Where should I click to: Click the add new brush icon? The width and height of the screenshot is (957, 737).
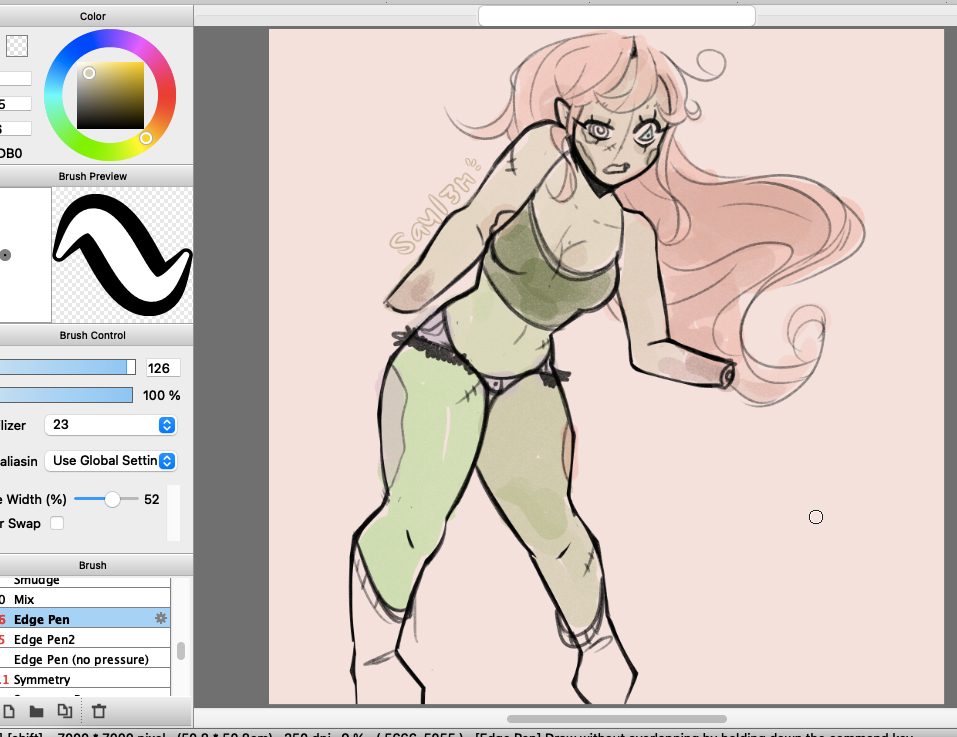(9, 711)
